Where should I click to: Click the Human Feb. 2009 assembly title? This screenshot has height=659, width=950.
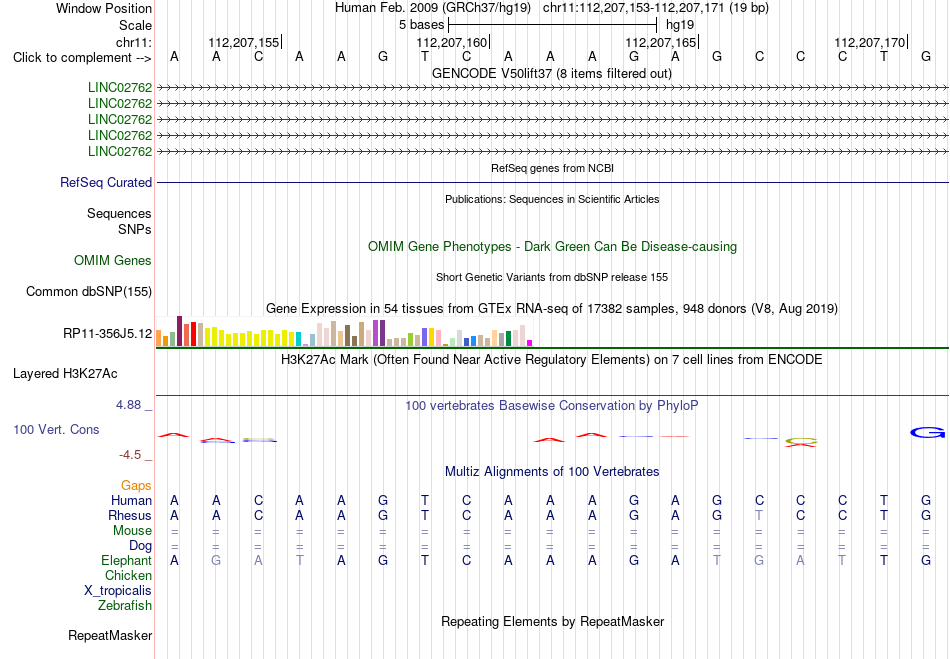pyautogui.click(x=433, y=8)
